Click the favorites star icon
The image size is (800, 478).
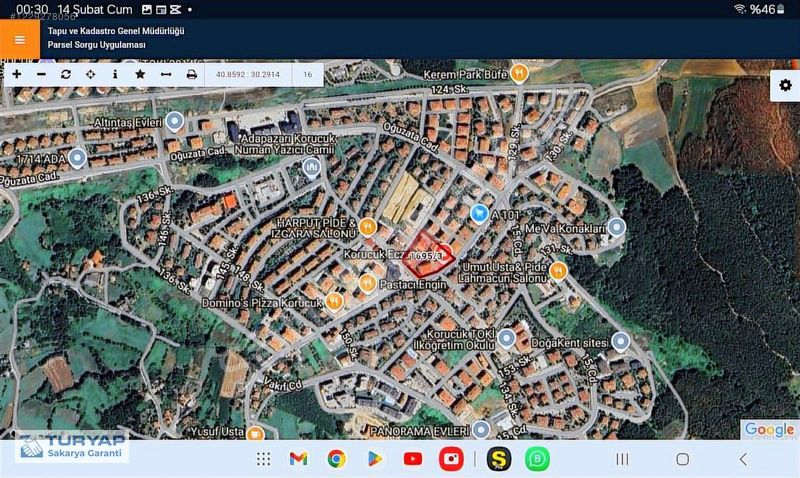140,74
